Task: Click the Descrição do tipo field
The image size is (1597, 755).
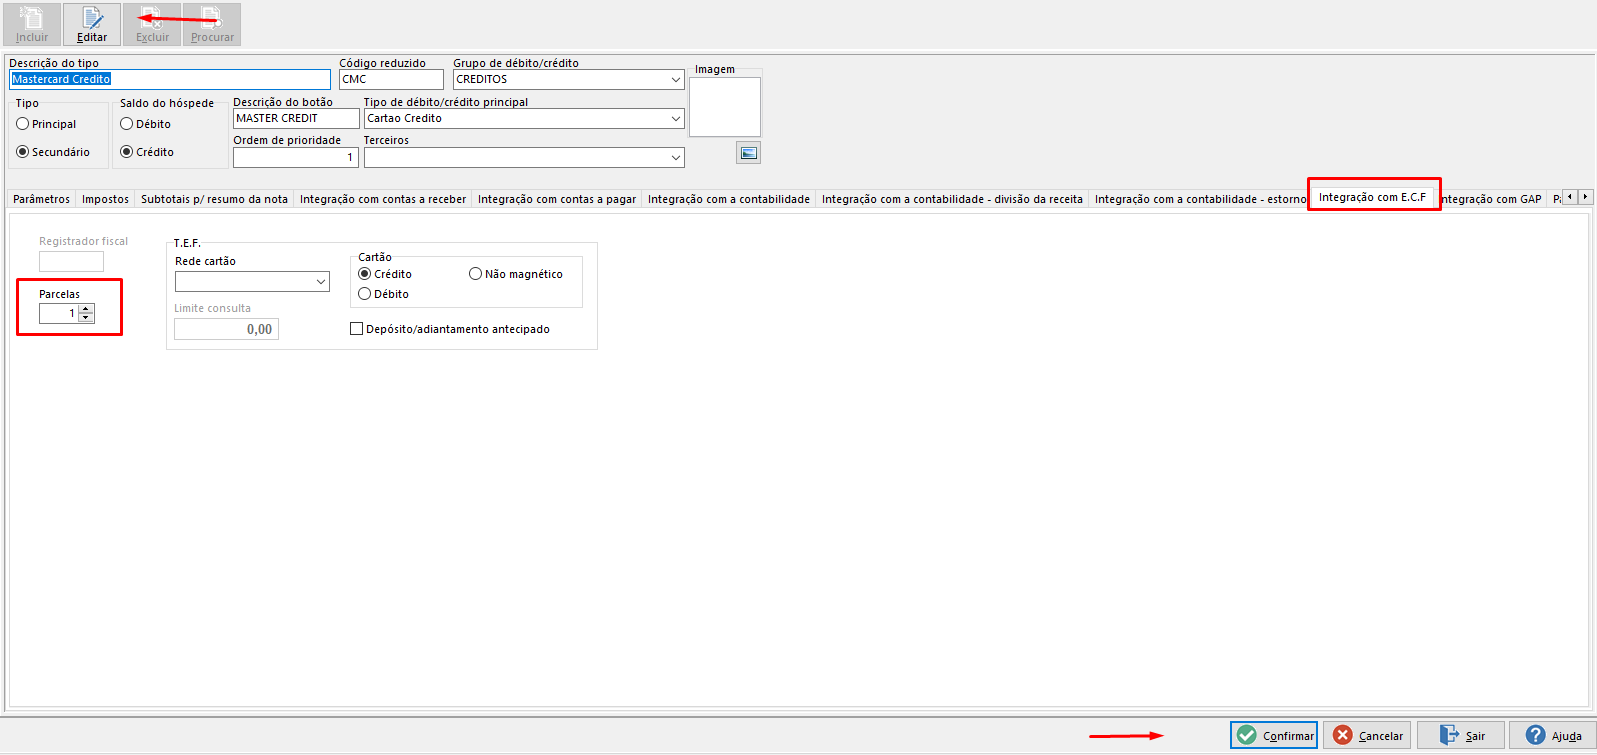Action: click(170, 79)
